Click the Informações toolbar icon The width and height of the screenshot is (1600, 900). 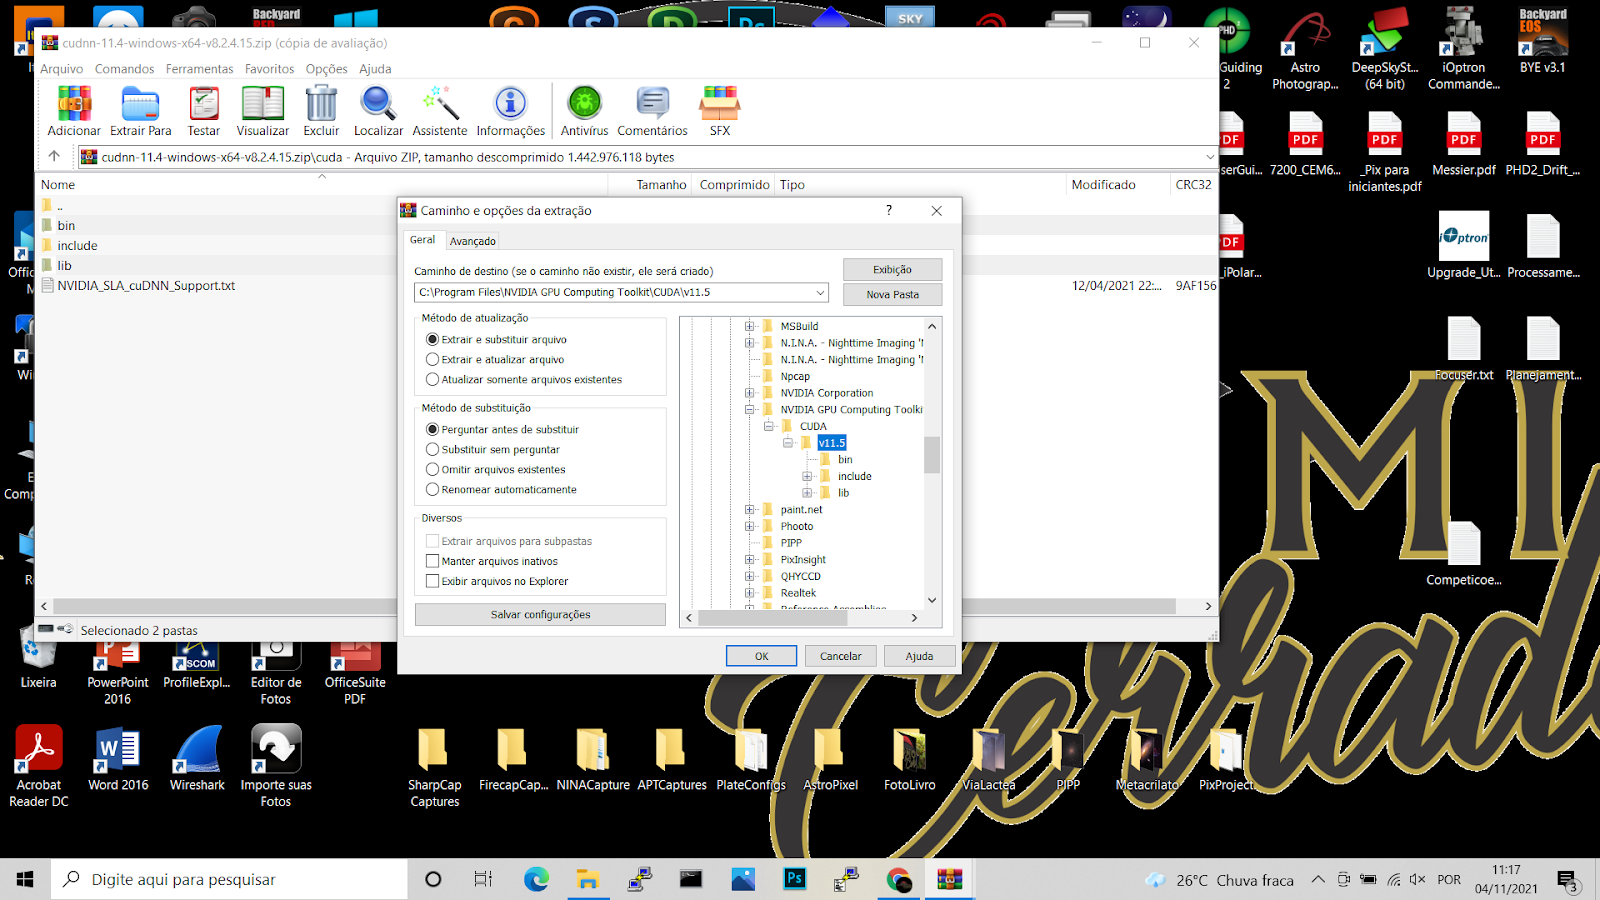[x=510, y=110]
